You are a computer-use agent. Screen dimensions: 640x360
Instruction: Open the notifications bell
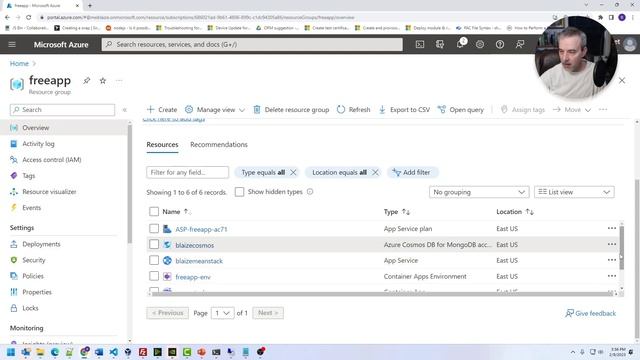coord(460,44)
